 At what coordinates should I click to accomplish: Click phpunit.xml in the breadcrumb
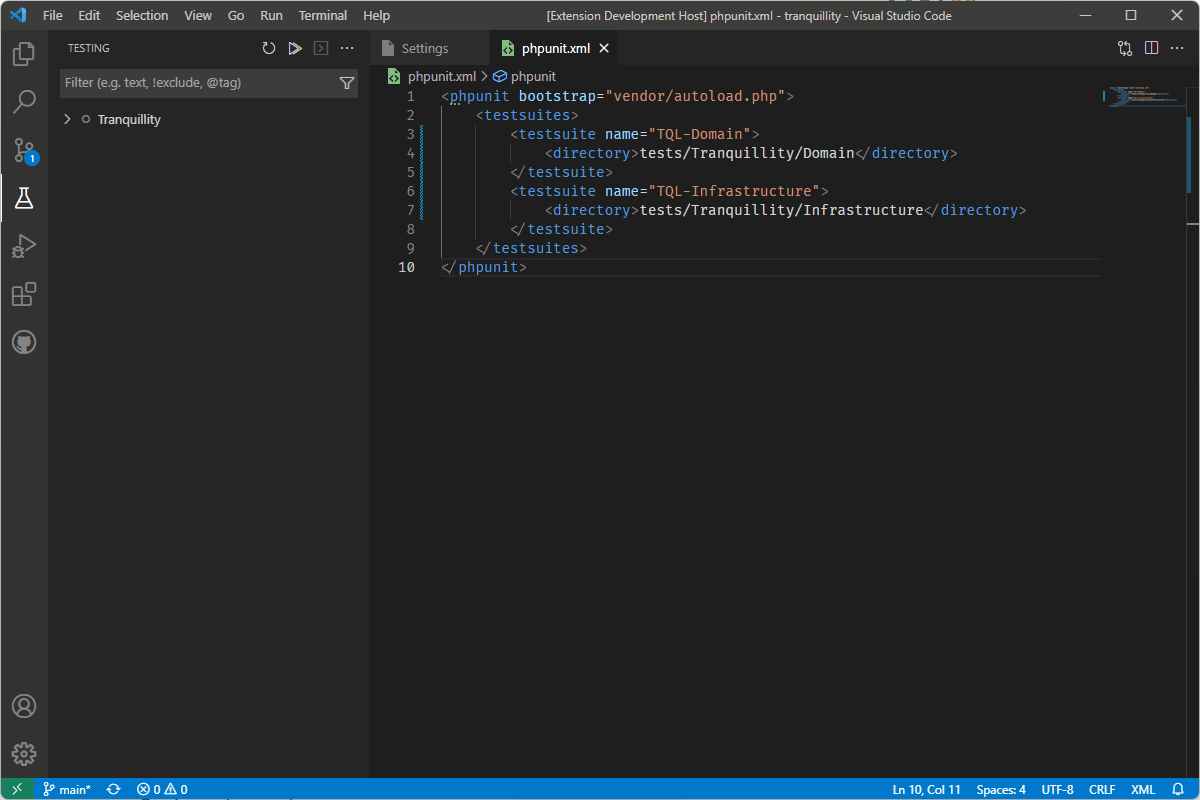pos(442,76)
